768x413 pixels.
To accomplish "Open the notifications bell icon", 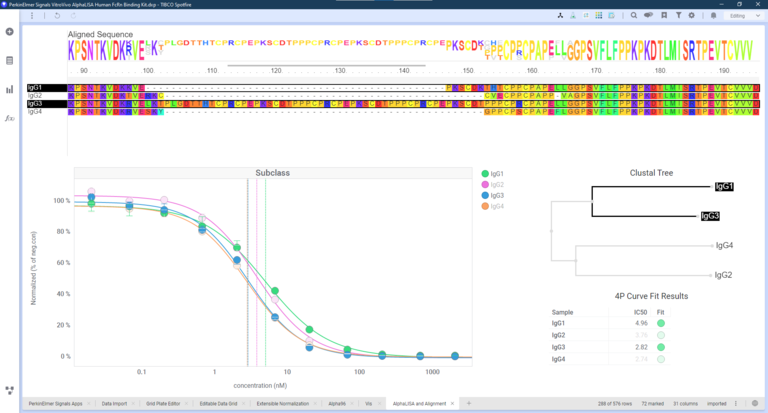I will 714,16.
